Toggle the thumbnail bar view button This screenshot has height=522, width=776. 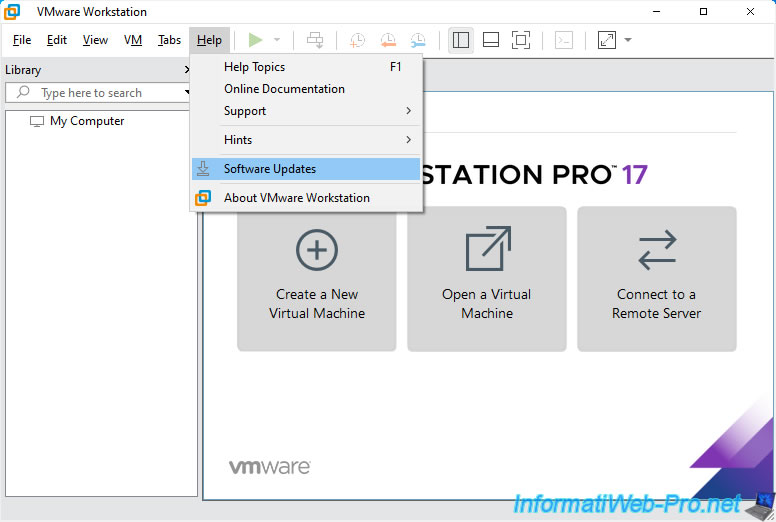tap(491, 40)
